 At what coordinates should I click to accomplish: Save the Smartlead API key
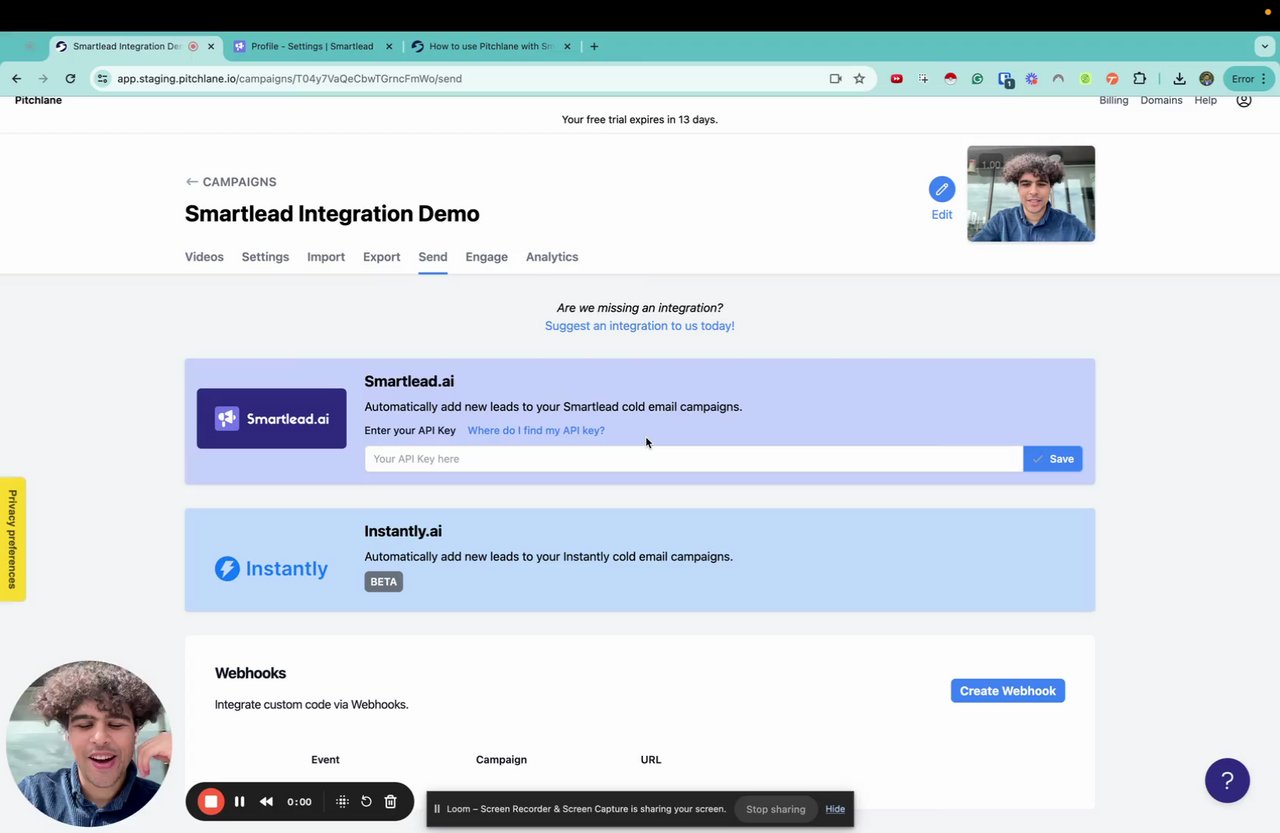coord(1053,459)
